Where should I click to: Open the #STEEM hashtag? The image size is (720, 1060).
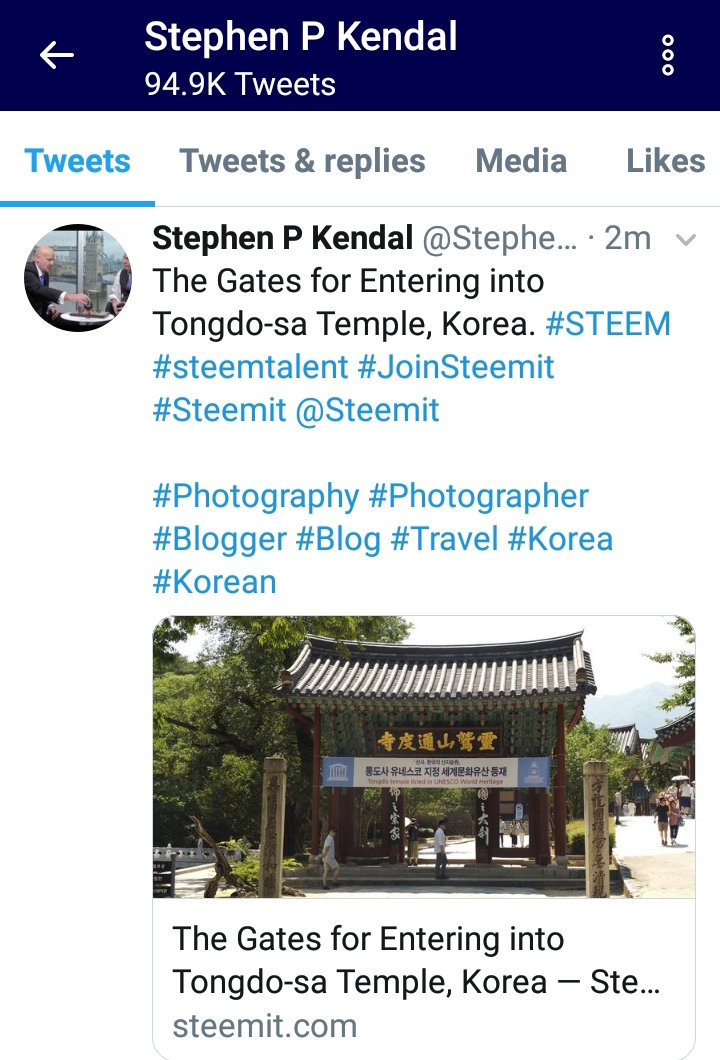tap(608, 323)
